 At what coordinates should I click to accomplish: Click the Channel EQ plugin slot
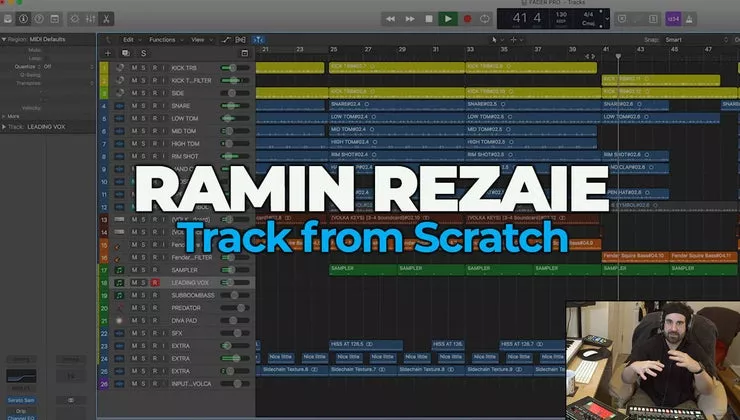22,414
